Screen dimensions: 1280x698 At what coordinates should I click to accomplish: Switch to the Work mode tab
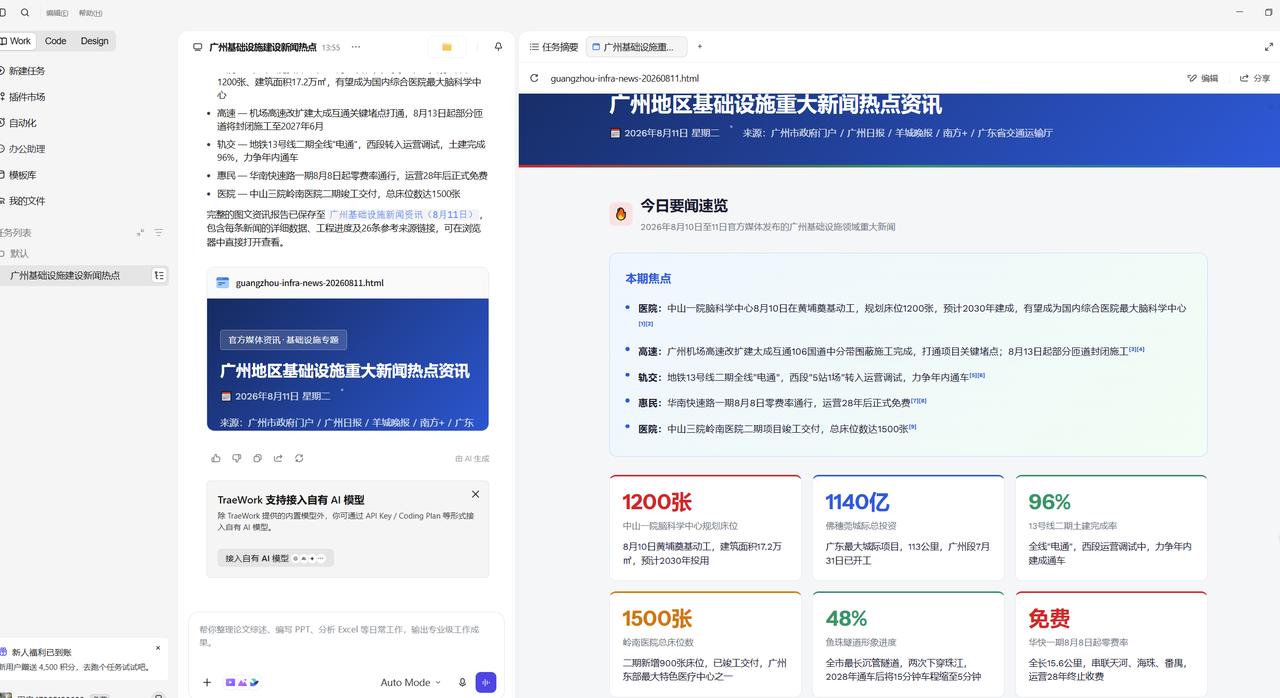pos(17,41)
